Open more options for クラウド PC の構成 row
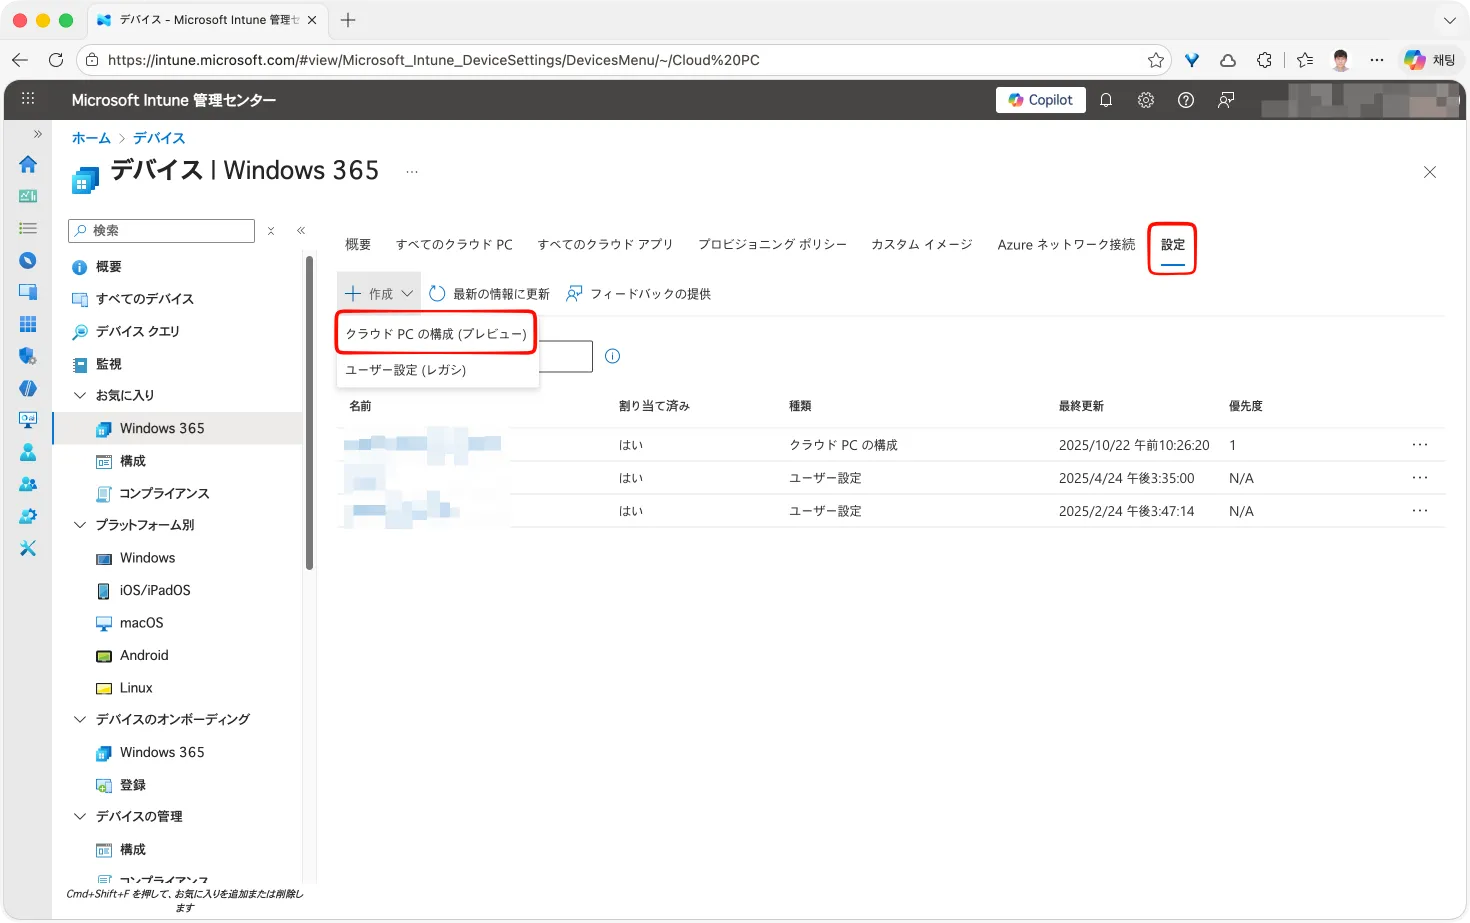 [x=1420, y=445]
